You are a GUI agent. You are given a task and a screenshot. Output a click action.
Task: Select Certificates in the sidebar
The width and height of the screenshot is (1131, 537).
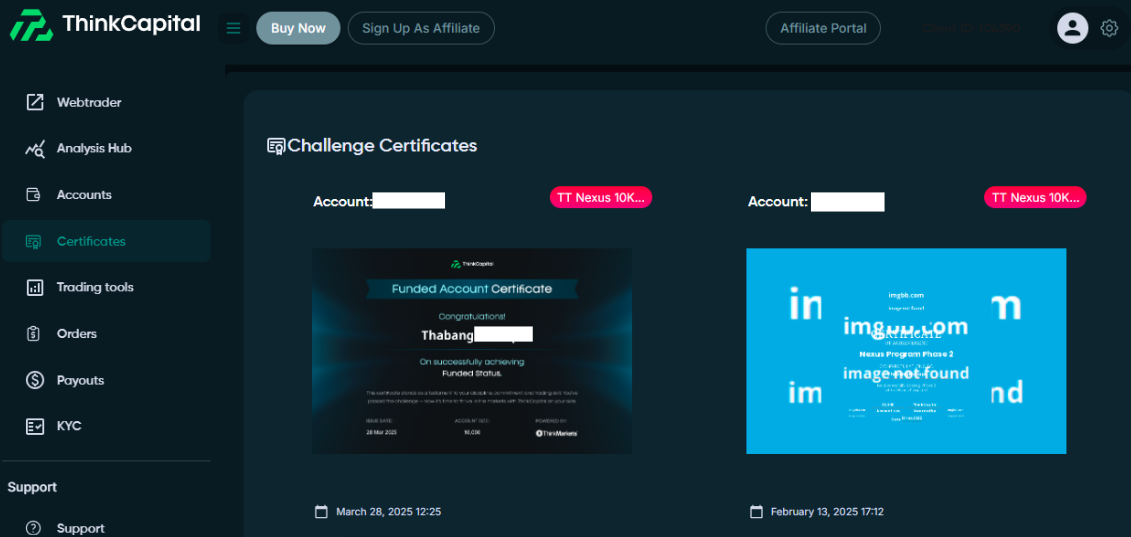pos(106,241)
